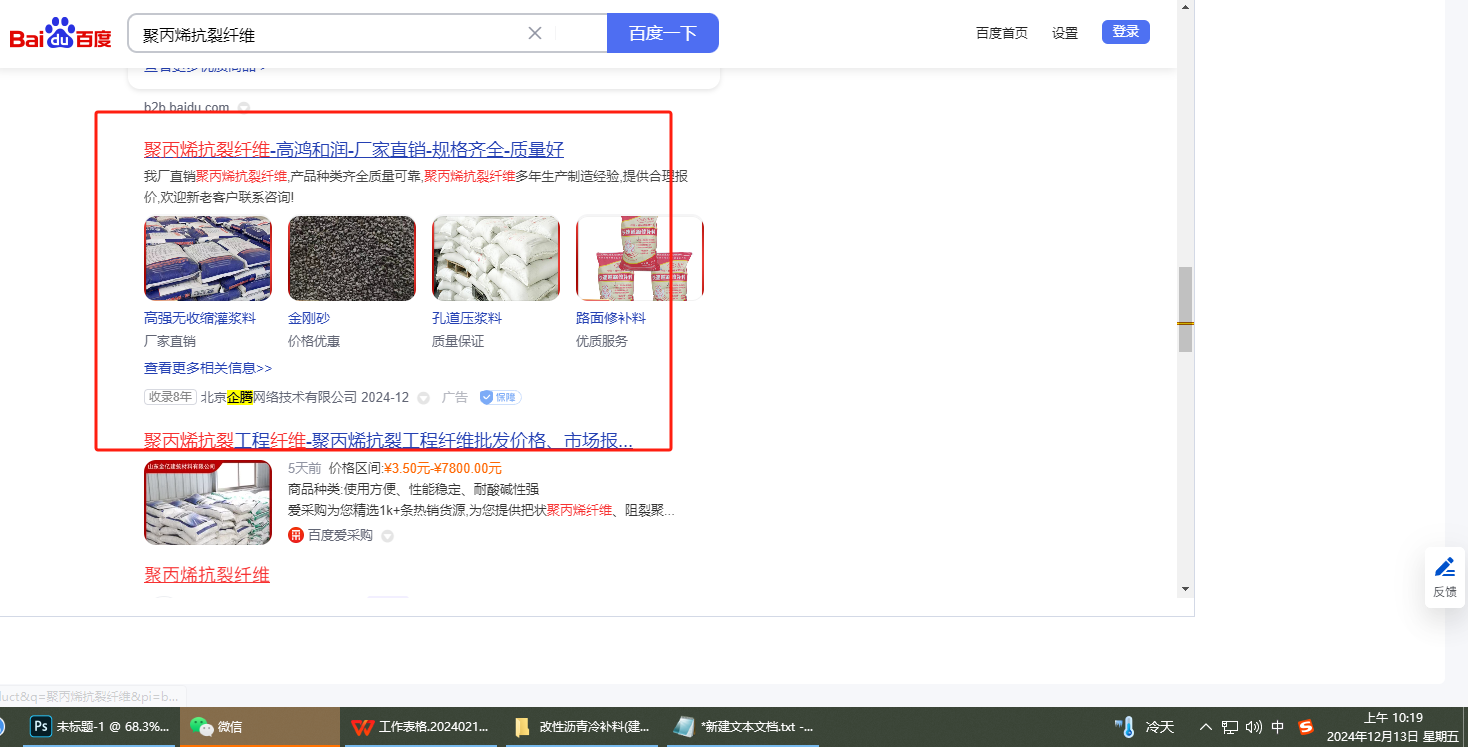
Task: Click the Baidu logo
Action: (x=61, y=34)
